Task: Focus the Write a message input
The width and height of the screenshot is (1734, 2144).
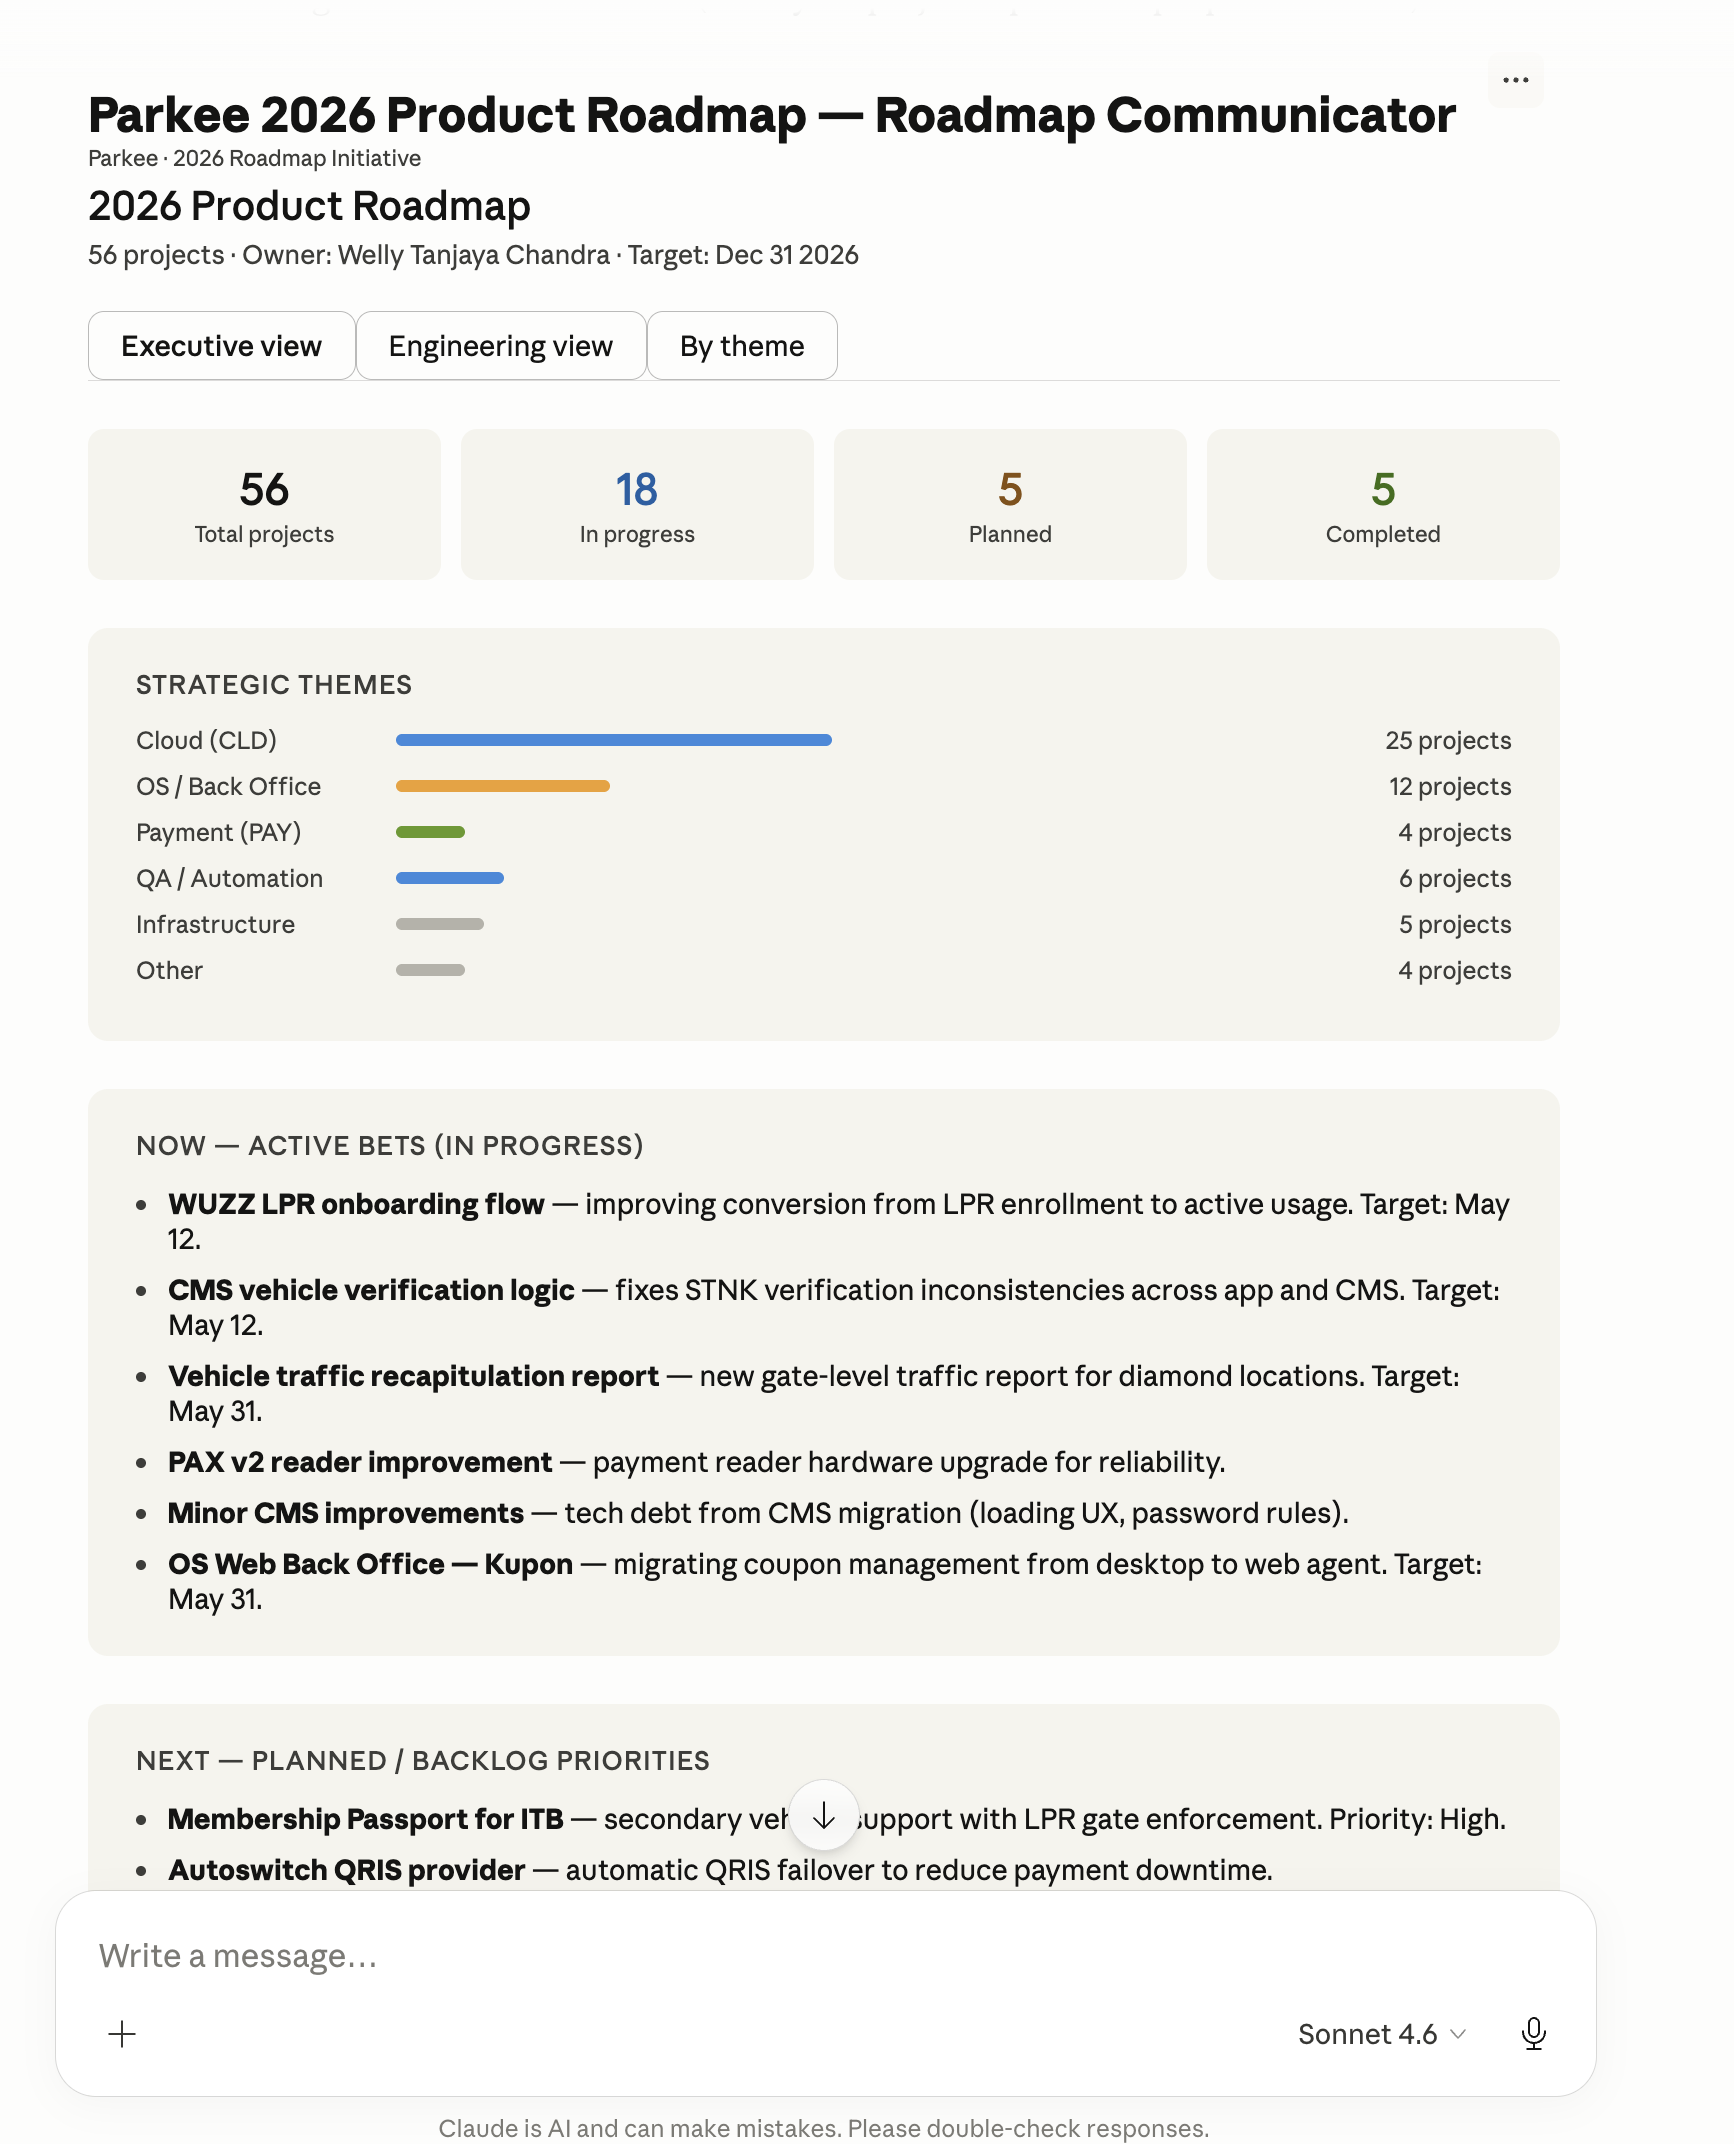Action: (x=825, y=1956)
